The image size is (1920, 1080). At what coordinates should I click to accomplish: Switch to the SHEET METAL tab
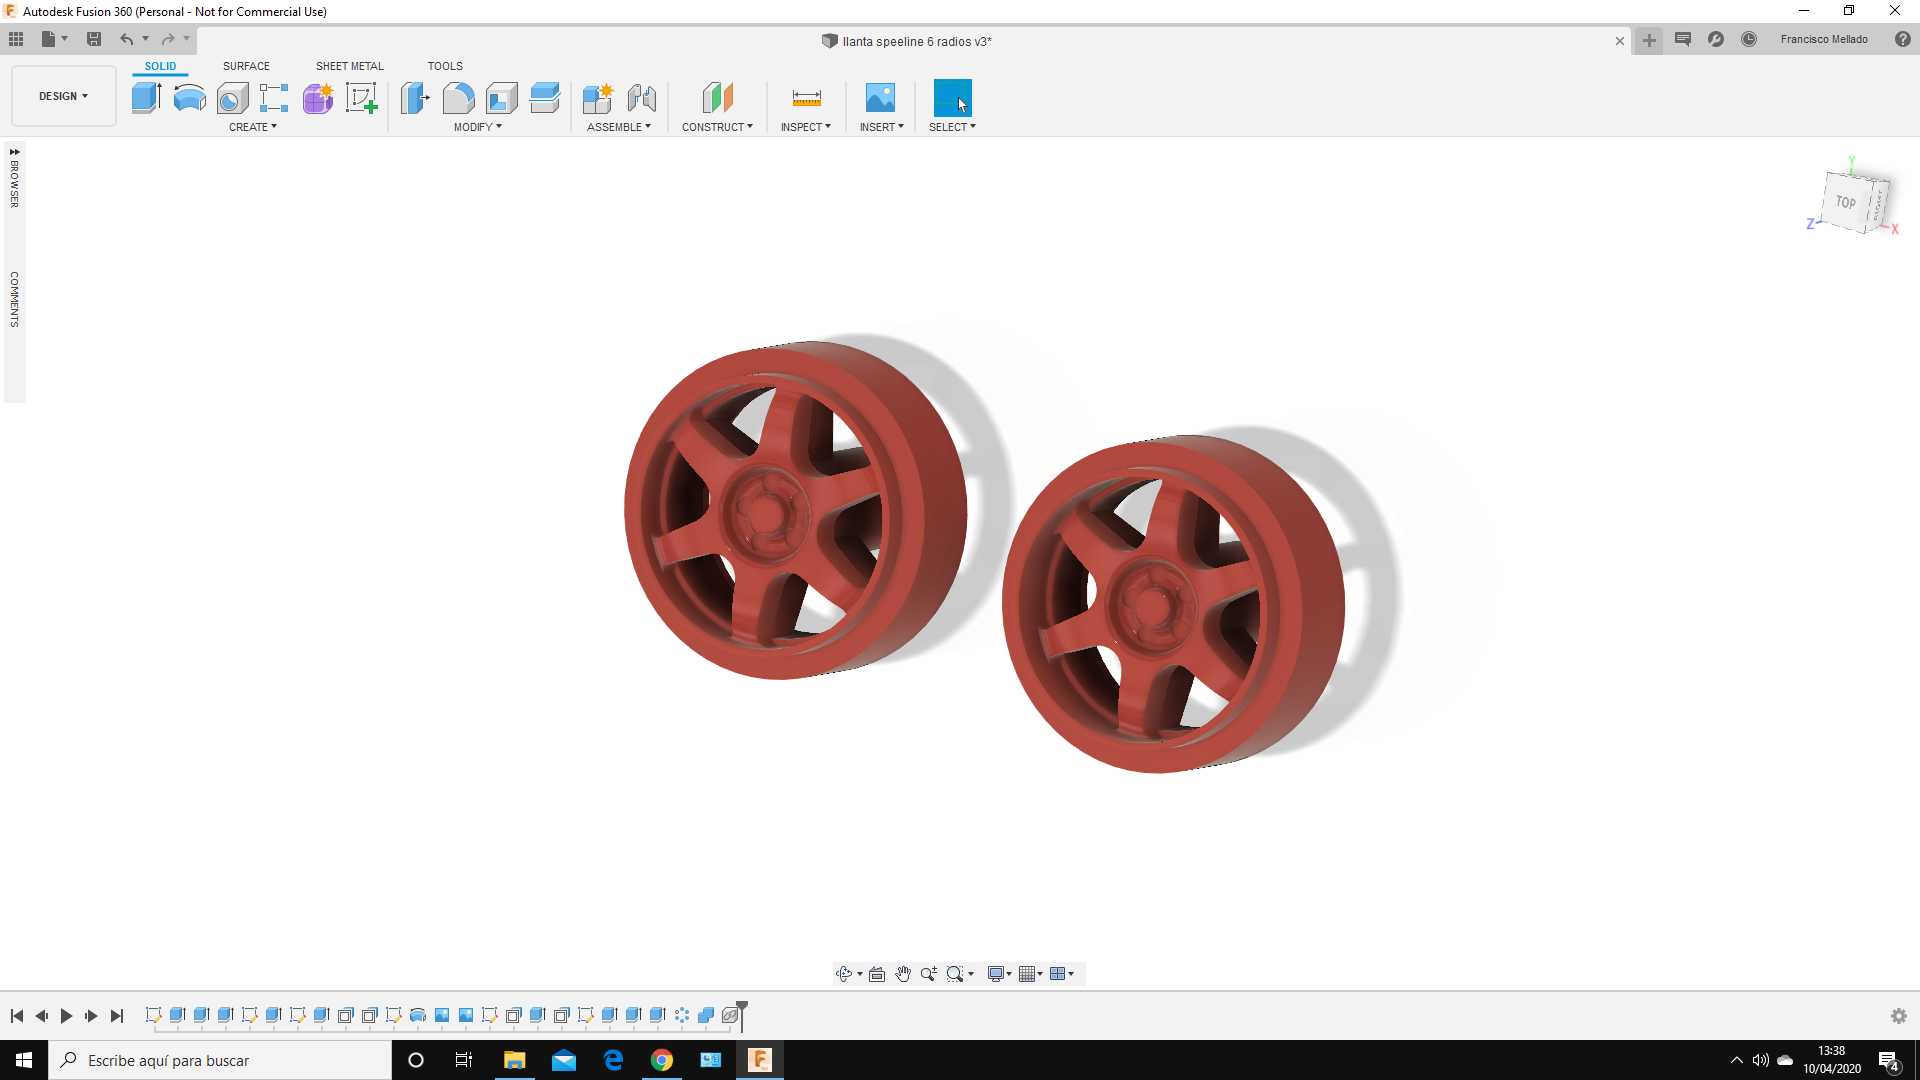tap(349, 66)
